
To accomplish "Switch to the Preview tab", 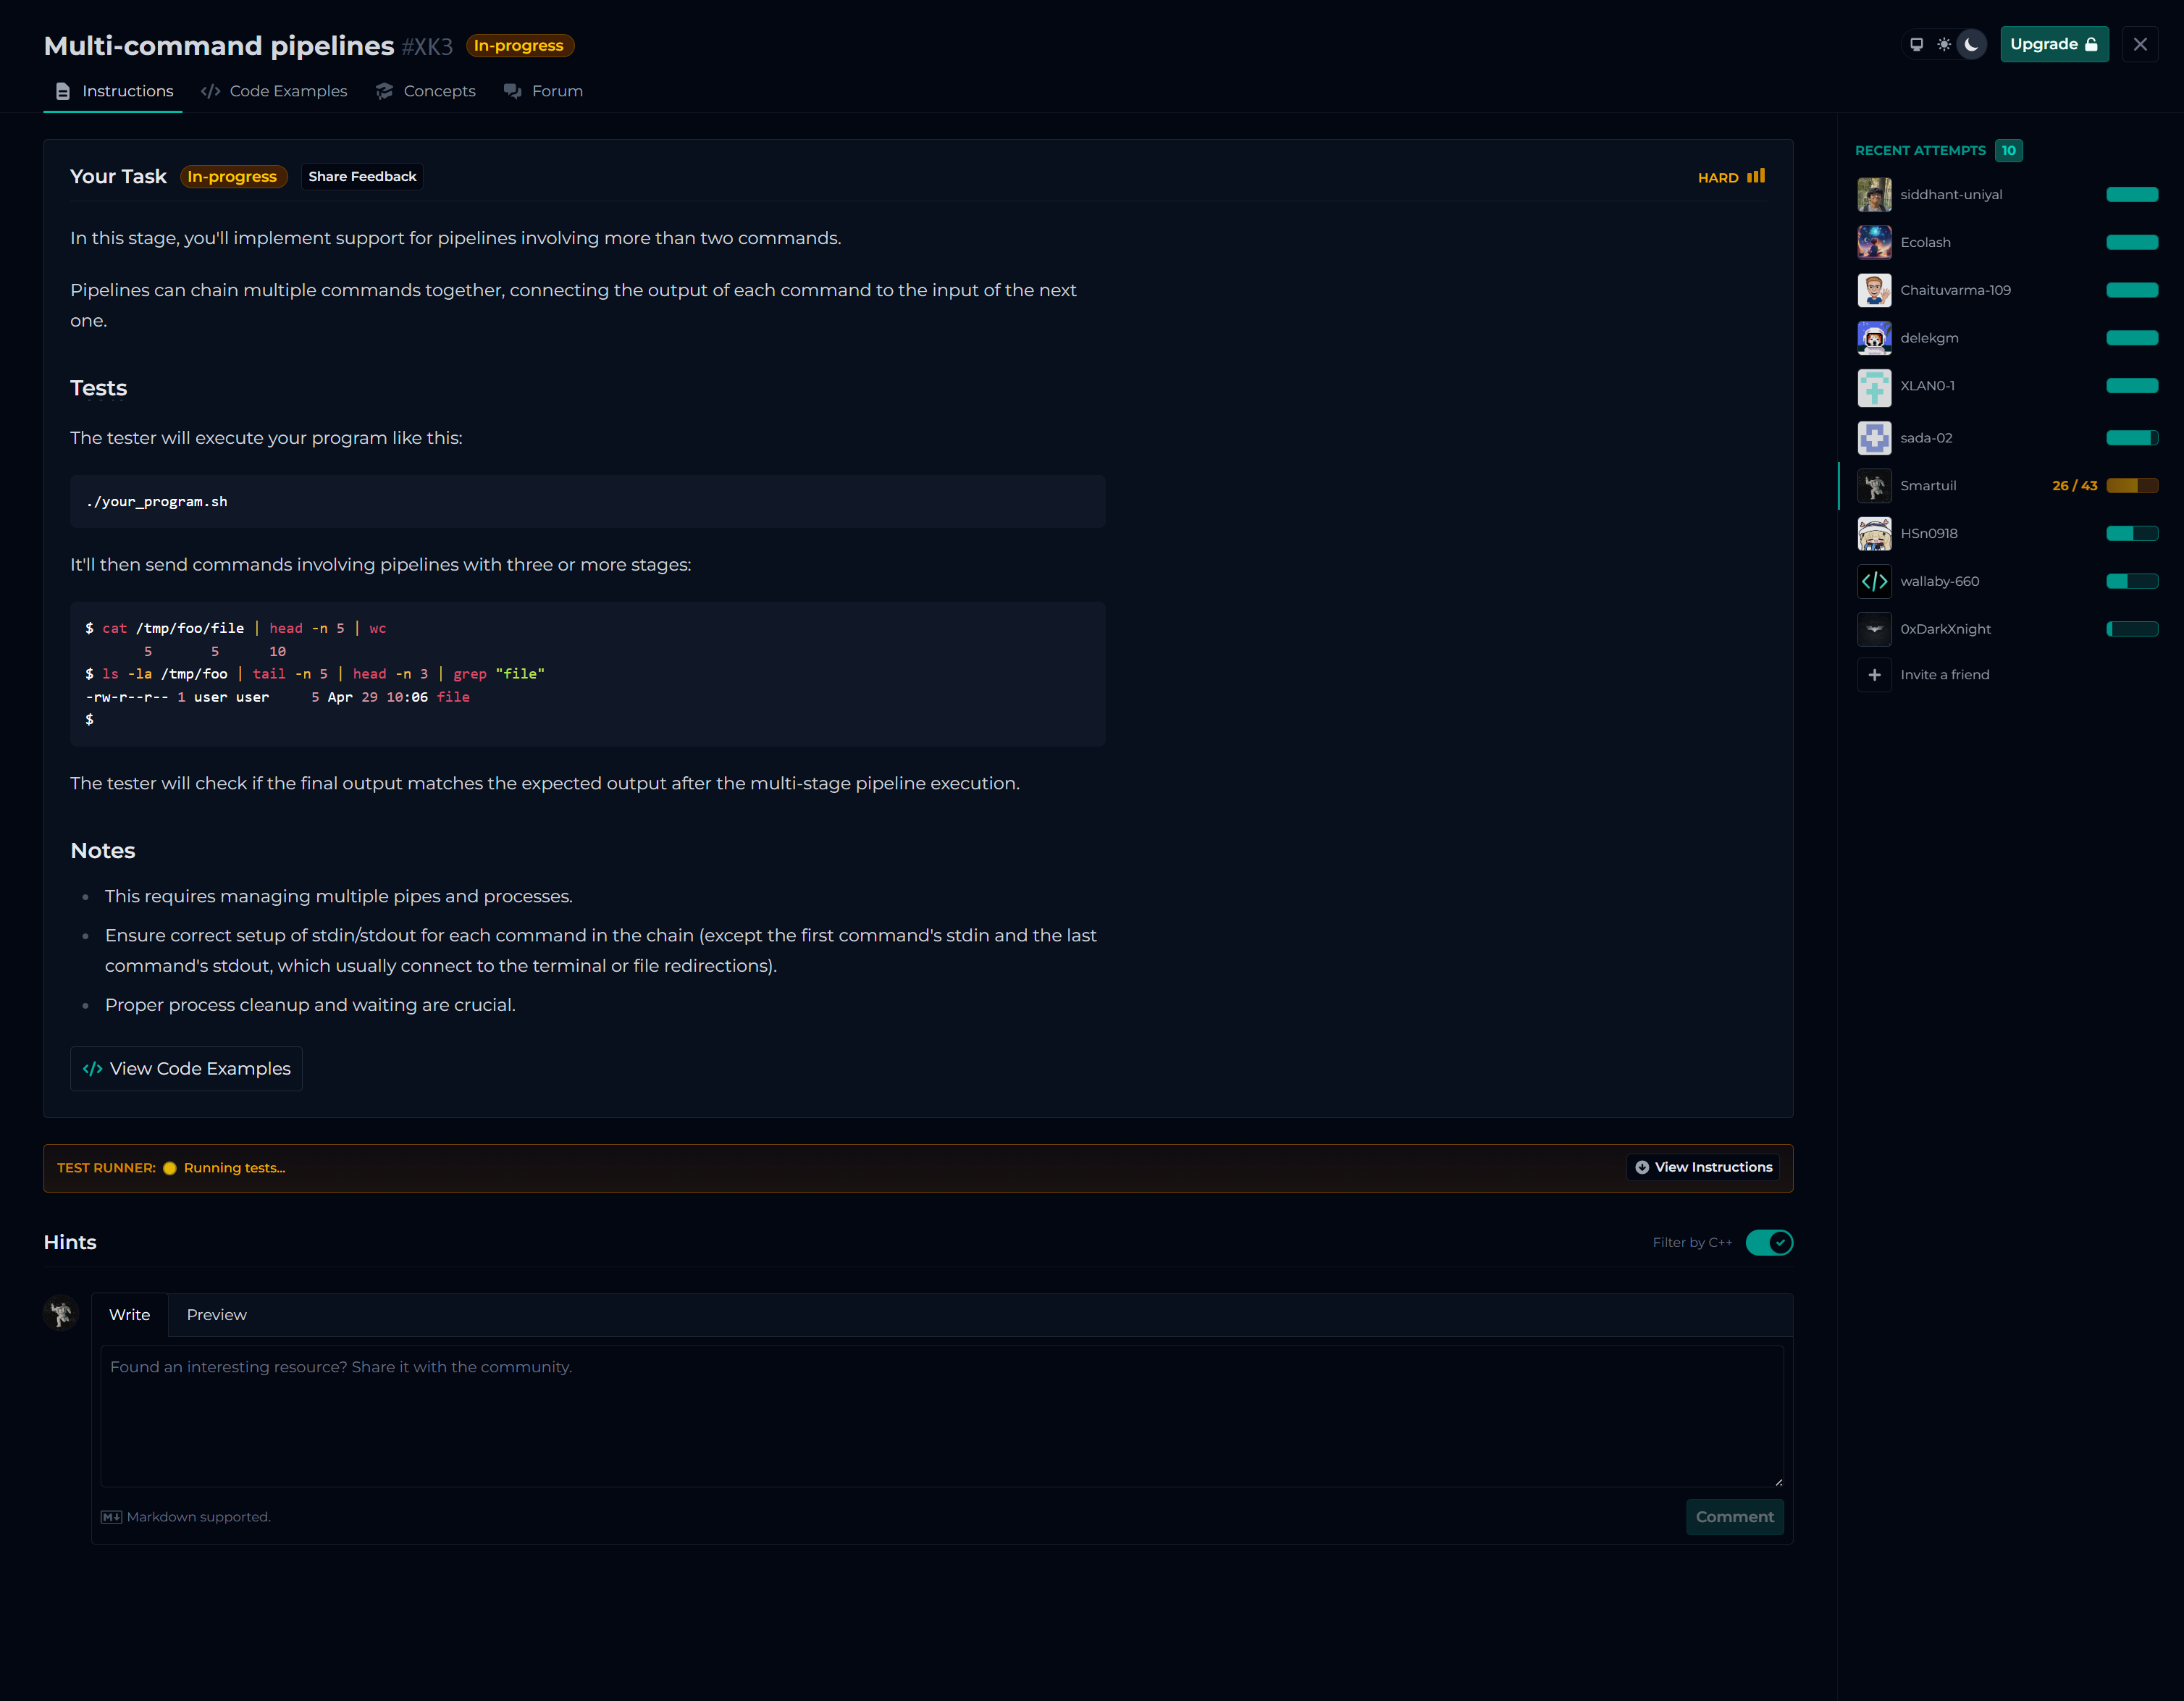I will tap(216, 1315).
